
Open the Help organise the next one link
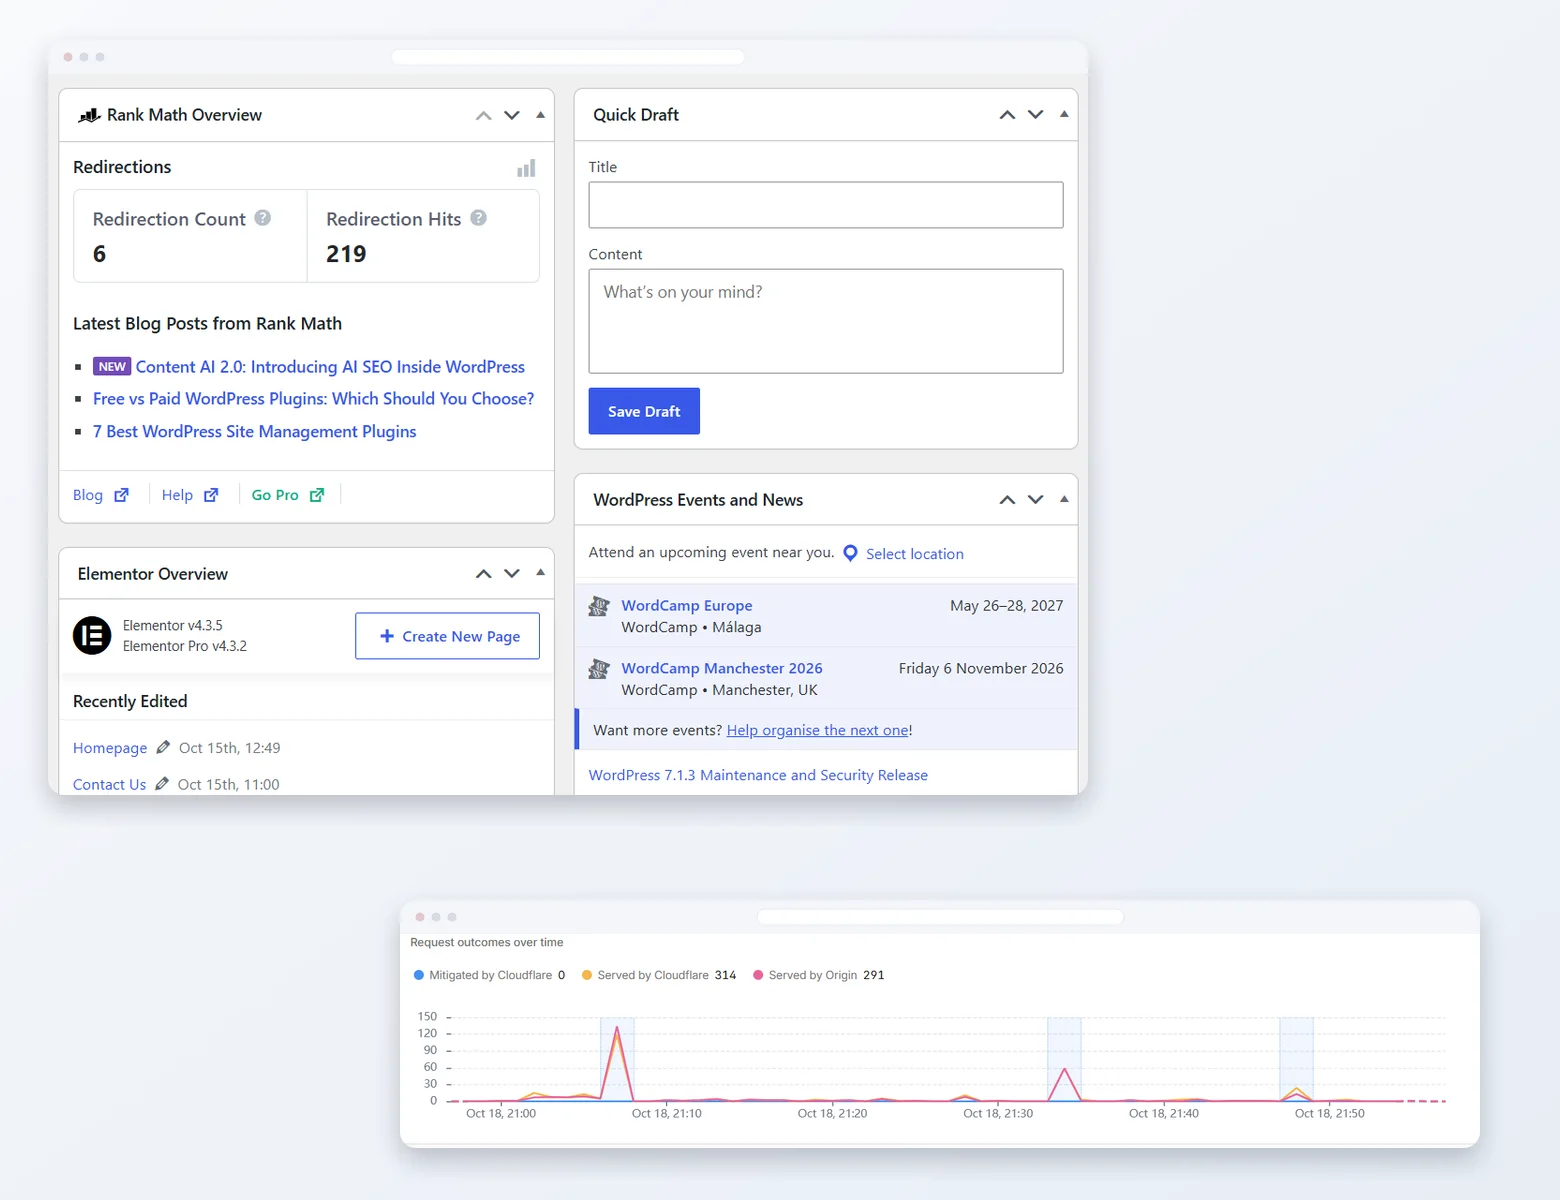818,730
